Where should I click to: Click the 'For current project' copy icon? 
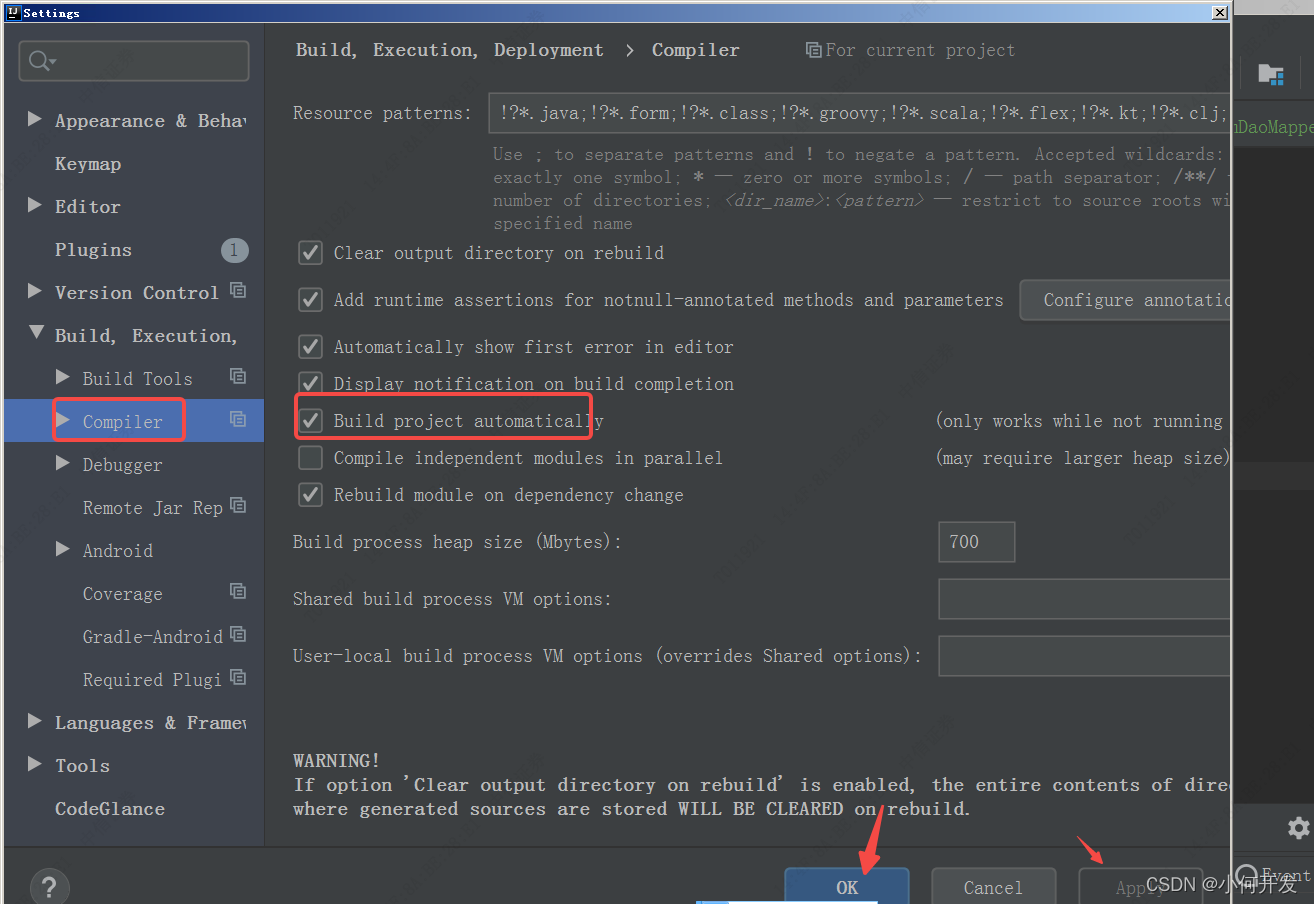(814, 50)
